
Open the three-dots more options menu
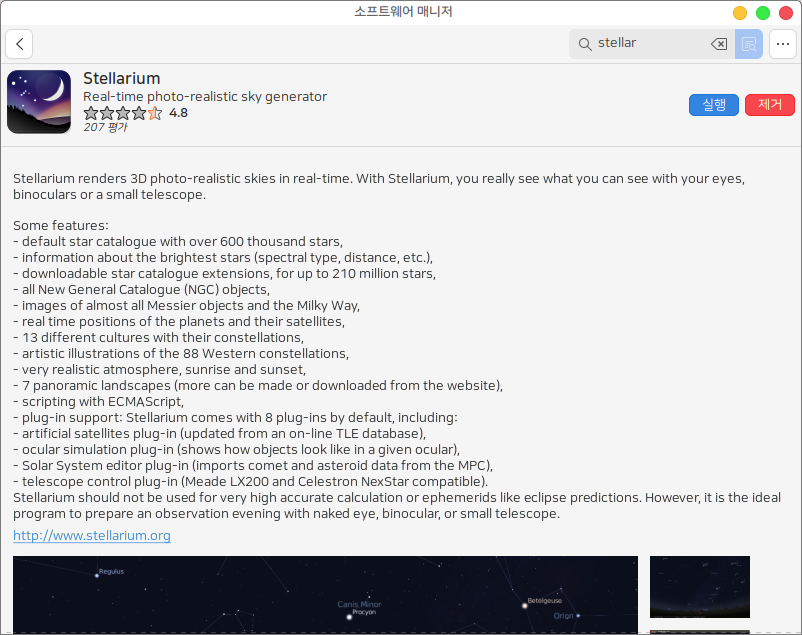(x=782, y=44)
